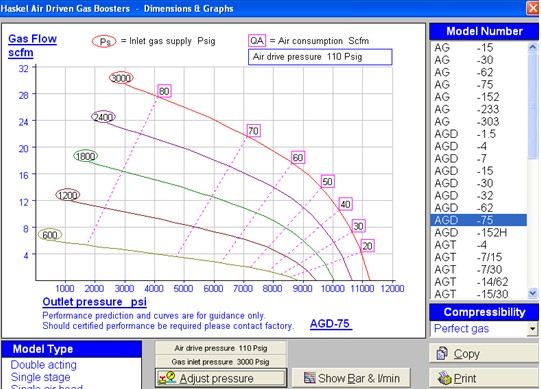Click the Air drive pressure 110 Psig field
The height and width of the screenshot is (389, 541).
click(x=320, y=57)
